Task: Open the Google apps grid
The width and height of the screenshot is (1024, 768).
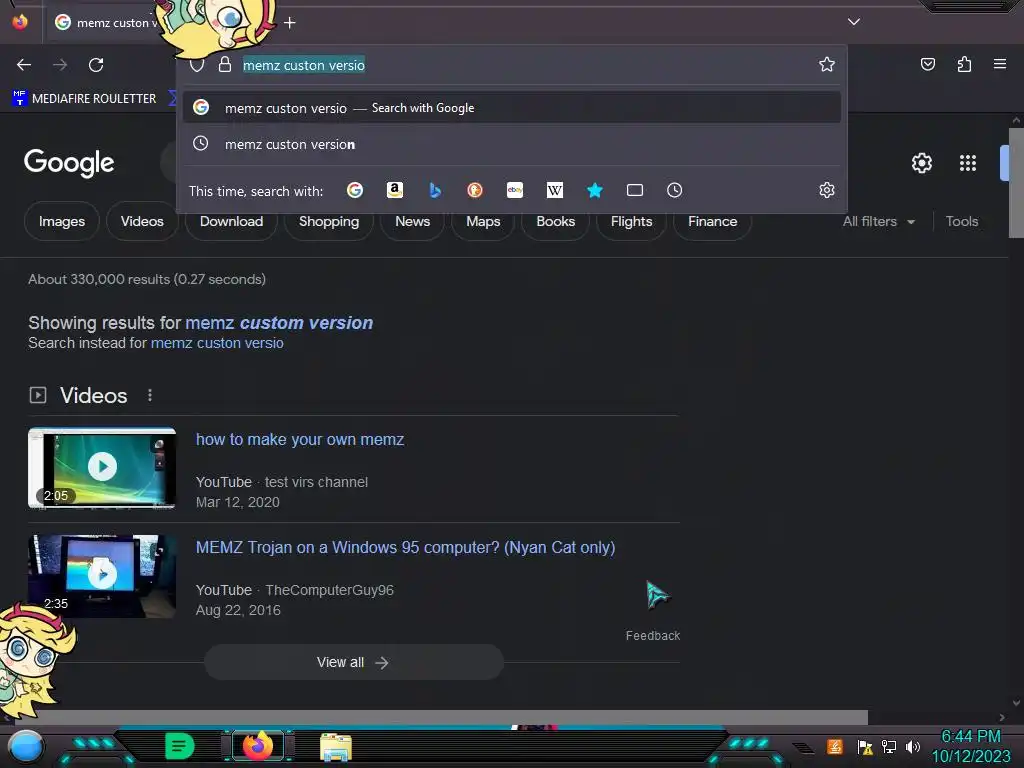Action: [x=968, y=163]
